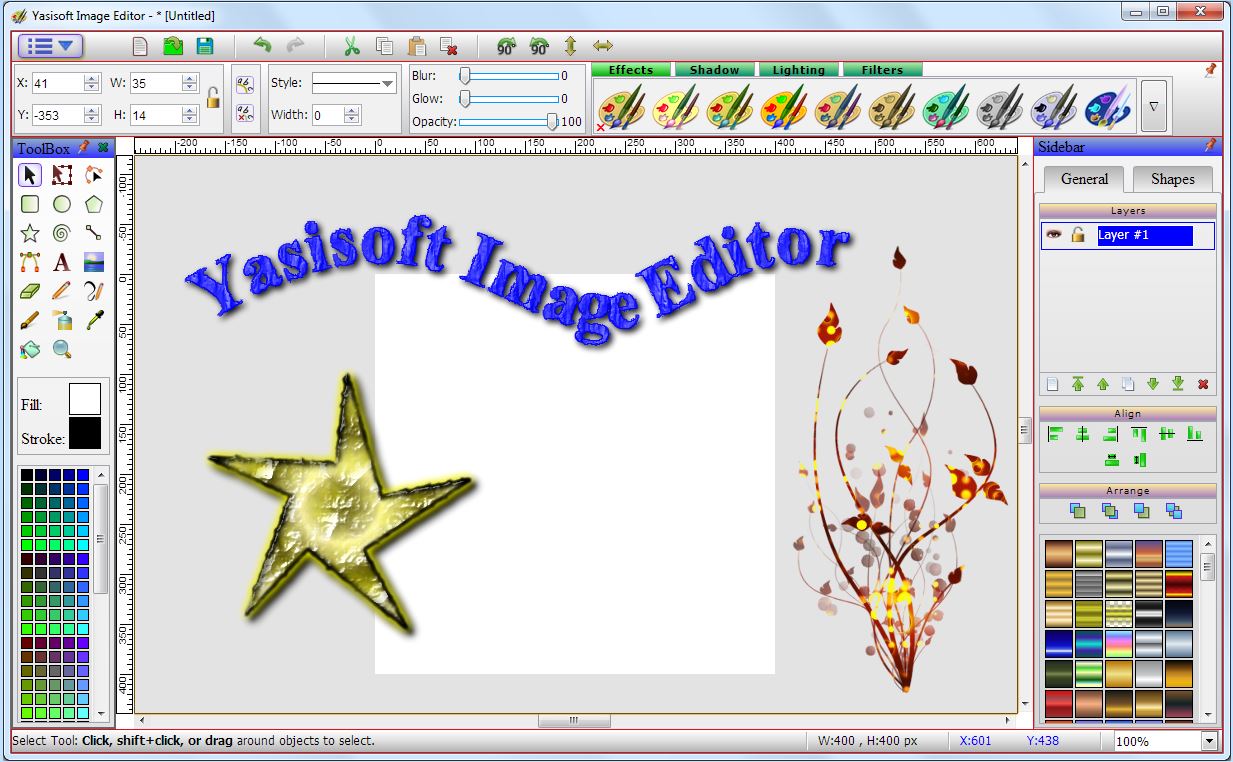This screenshot has width=1233, height=762.
Task: Paste from clipboard icon
Action: (x=416, y=46)
